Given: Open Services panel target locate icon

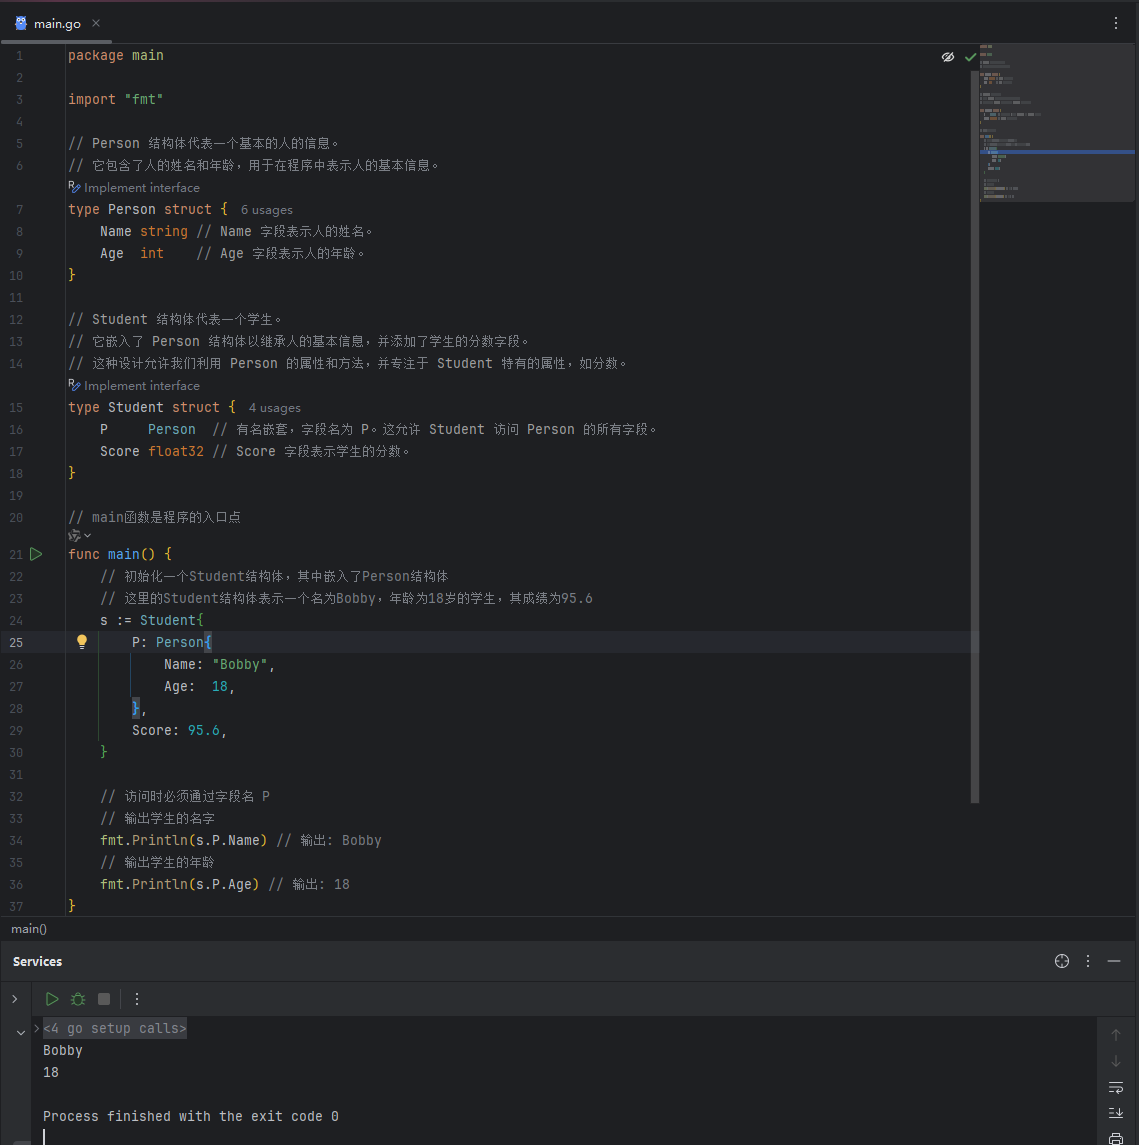Looking at the screenshot, I should [1062, 961].
